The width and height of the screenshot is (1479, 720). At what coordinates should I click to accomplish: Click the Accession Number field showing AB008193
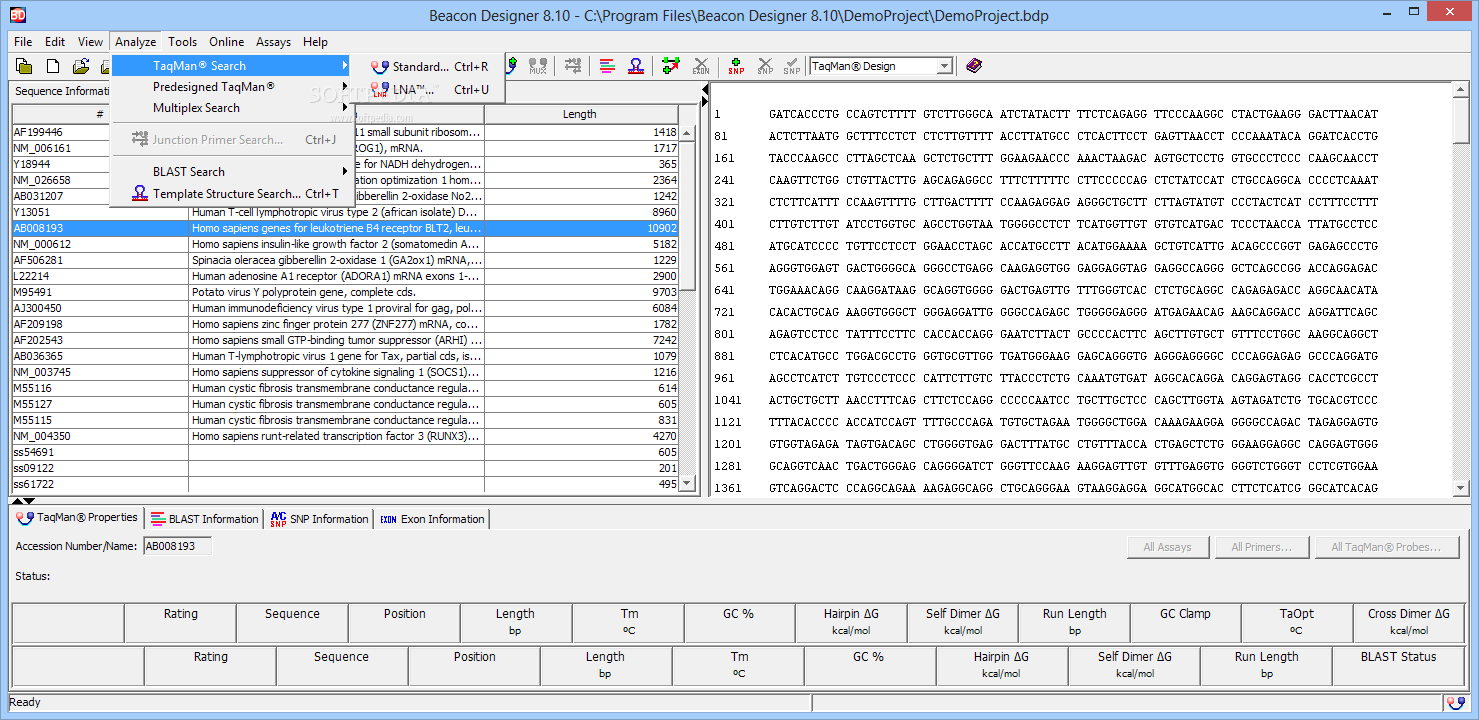178,546
